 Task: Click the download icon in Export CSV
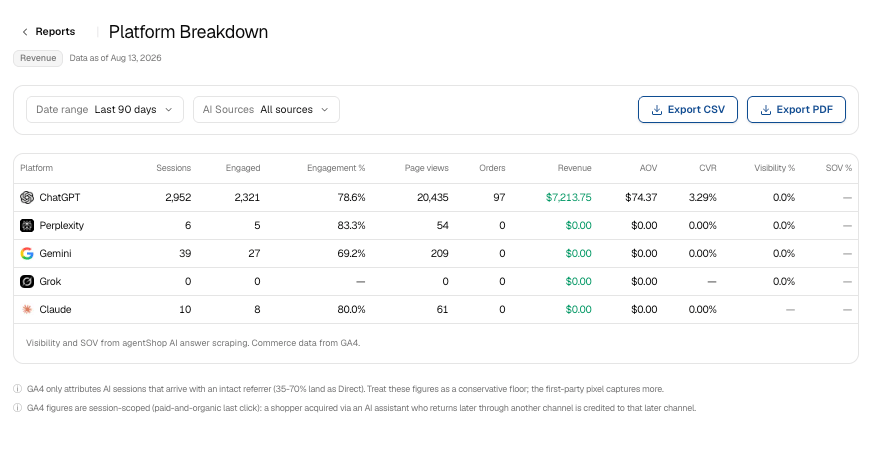657,110
